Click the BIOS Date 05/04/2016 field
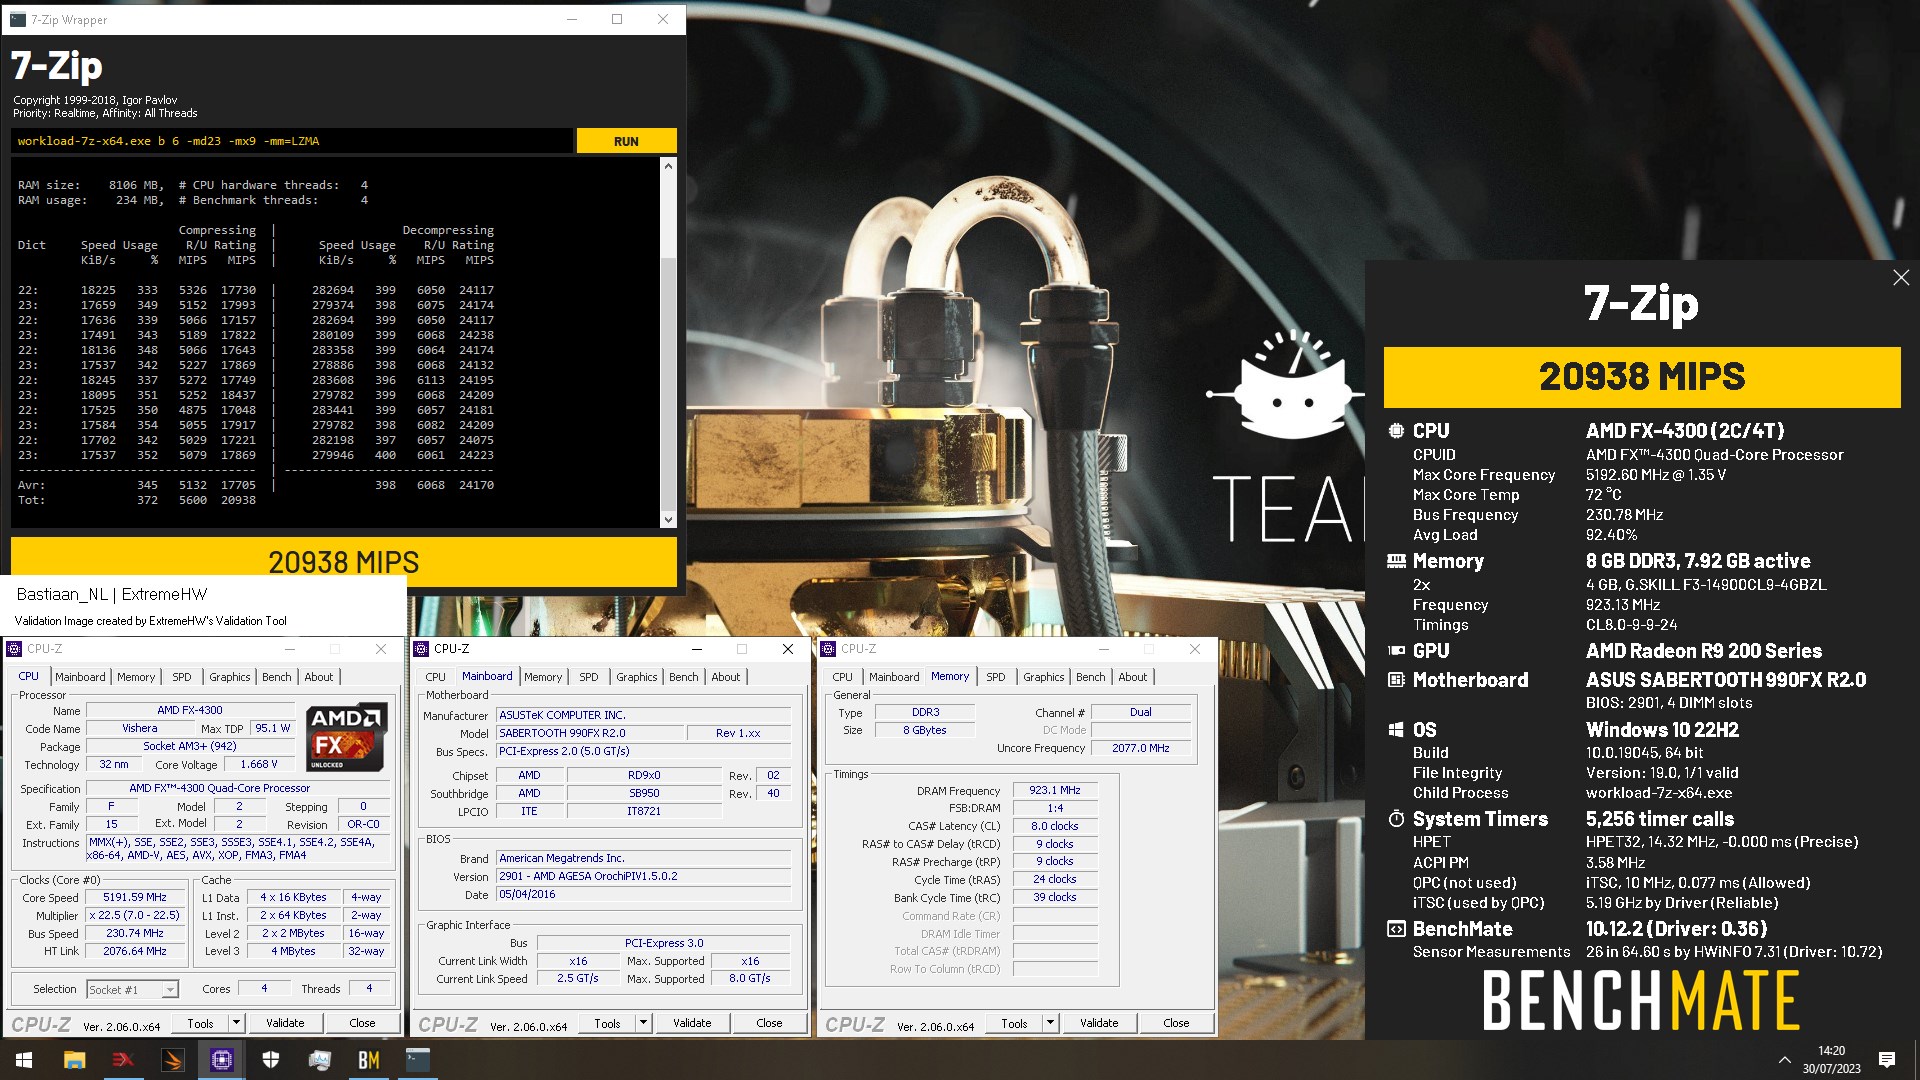Screen dimensions: 1920x1080 coord(644,895)
